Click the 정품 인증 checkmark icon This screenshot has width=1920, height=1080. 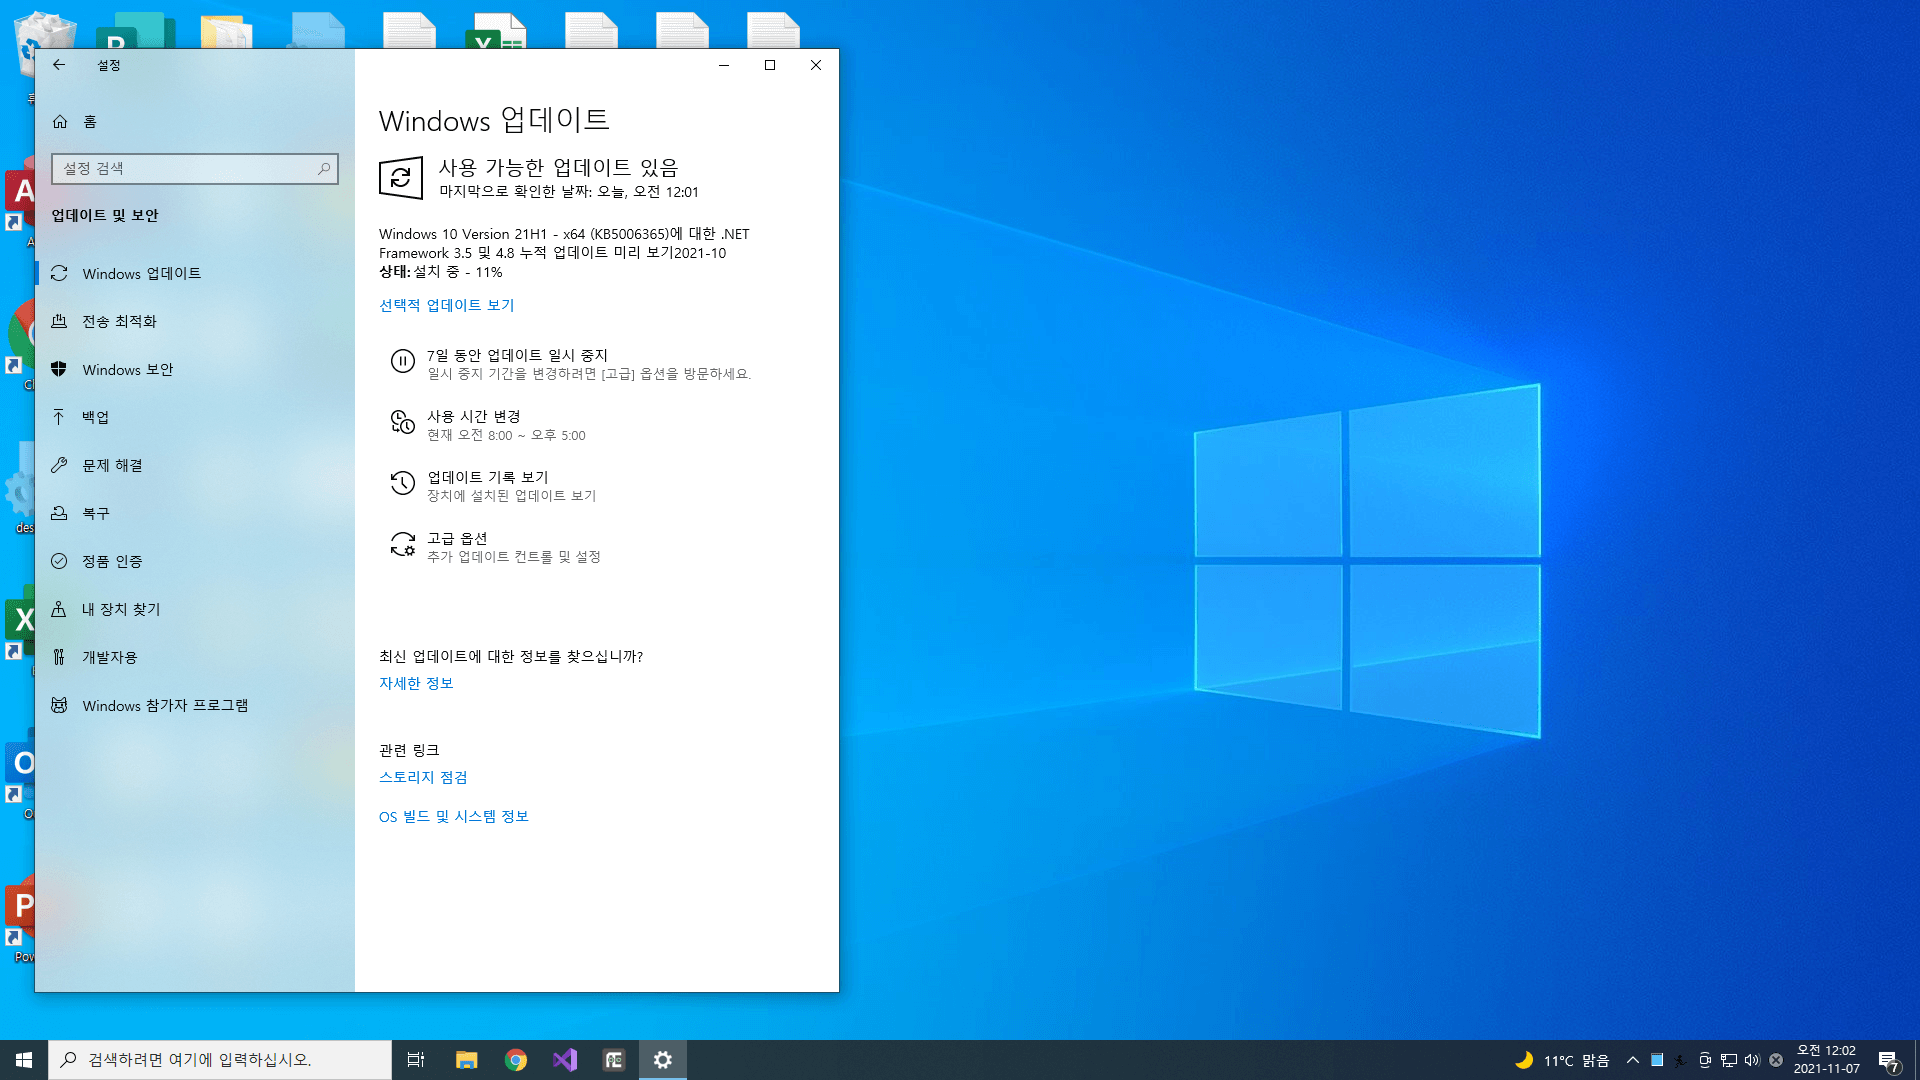[x=59, y=561]
